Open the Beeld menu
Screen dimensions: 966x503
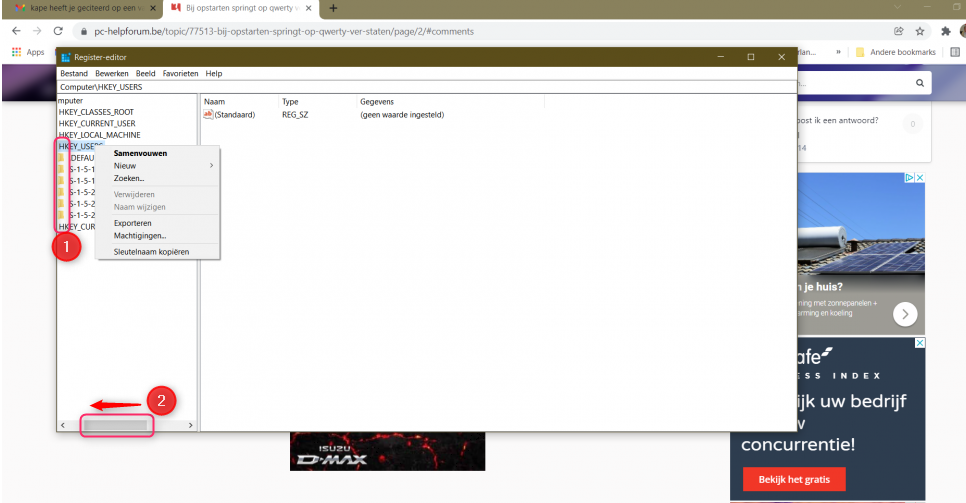[146, 73]
